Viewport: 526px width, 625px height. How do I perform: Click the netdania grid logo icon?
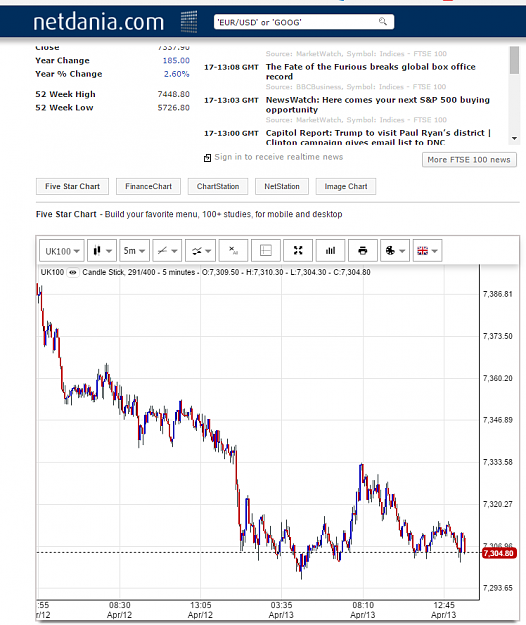(x=189, y=22)
